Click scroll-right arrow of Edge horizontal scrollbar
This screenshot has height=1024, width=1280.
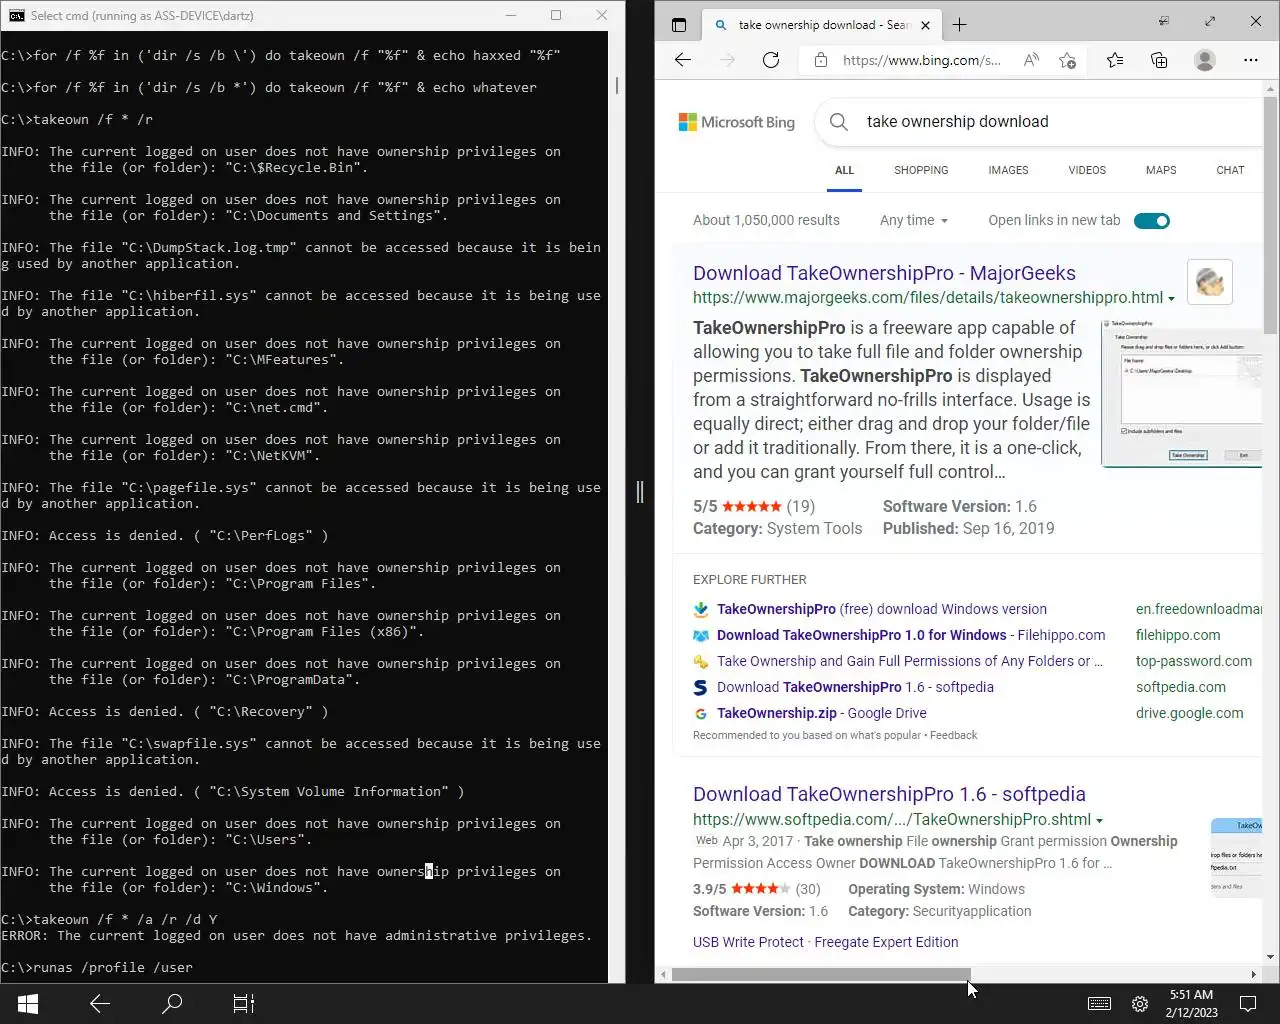pyautogui.click(x=1254, y=974)
